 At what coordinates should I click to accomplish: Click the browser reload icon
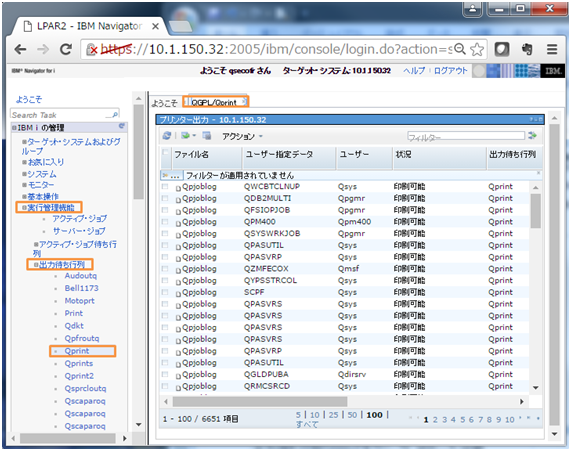66,49
